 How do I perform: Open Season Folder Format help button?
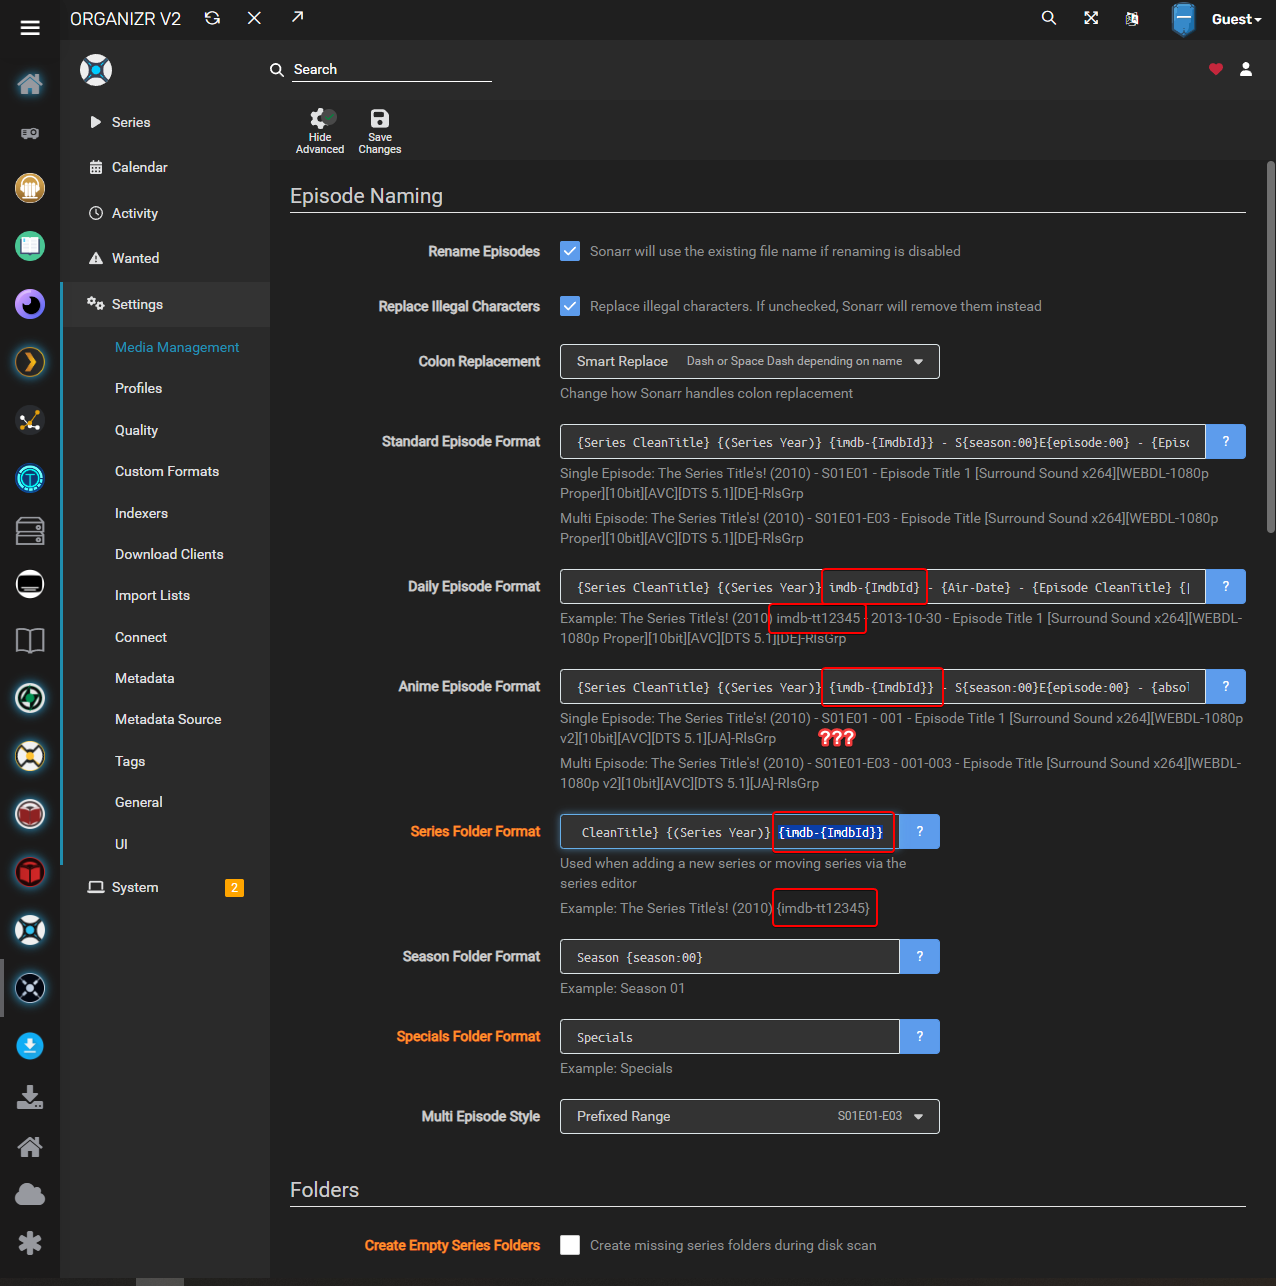[920, 956]
